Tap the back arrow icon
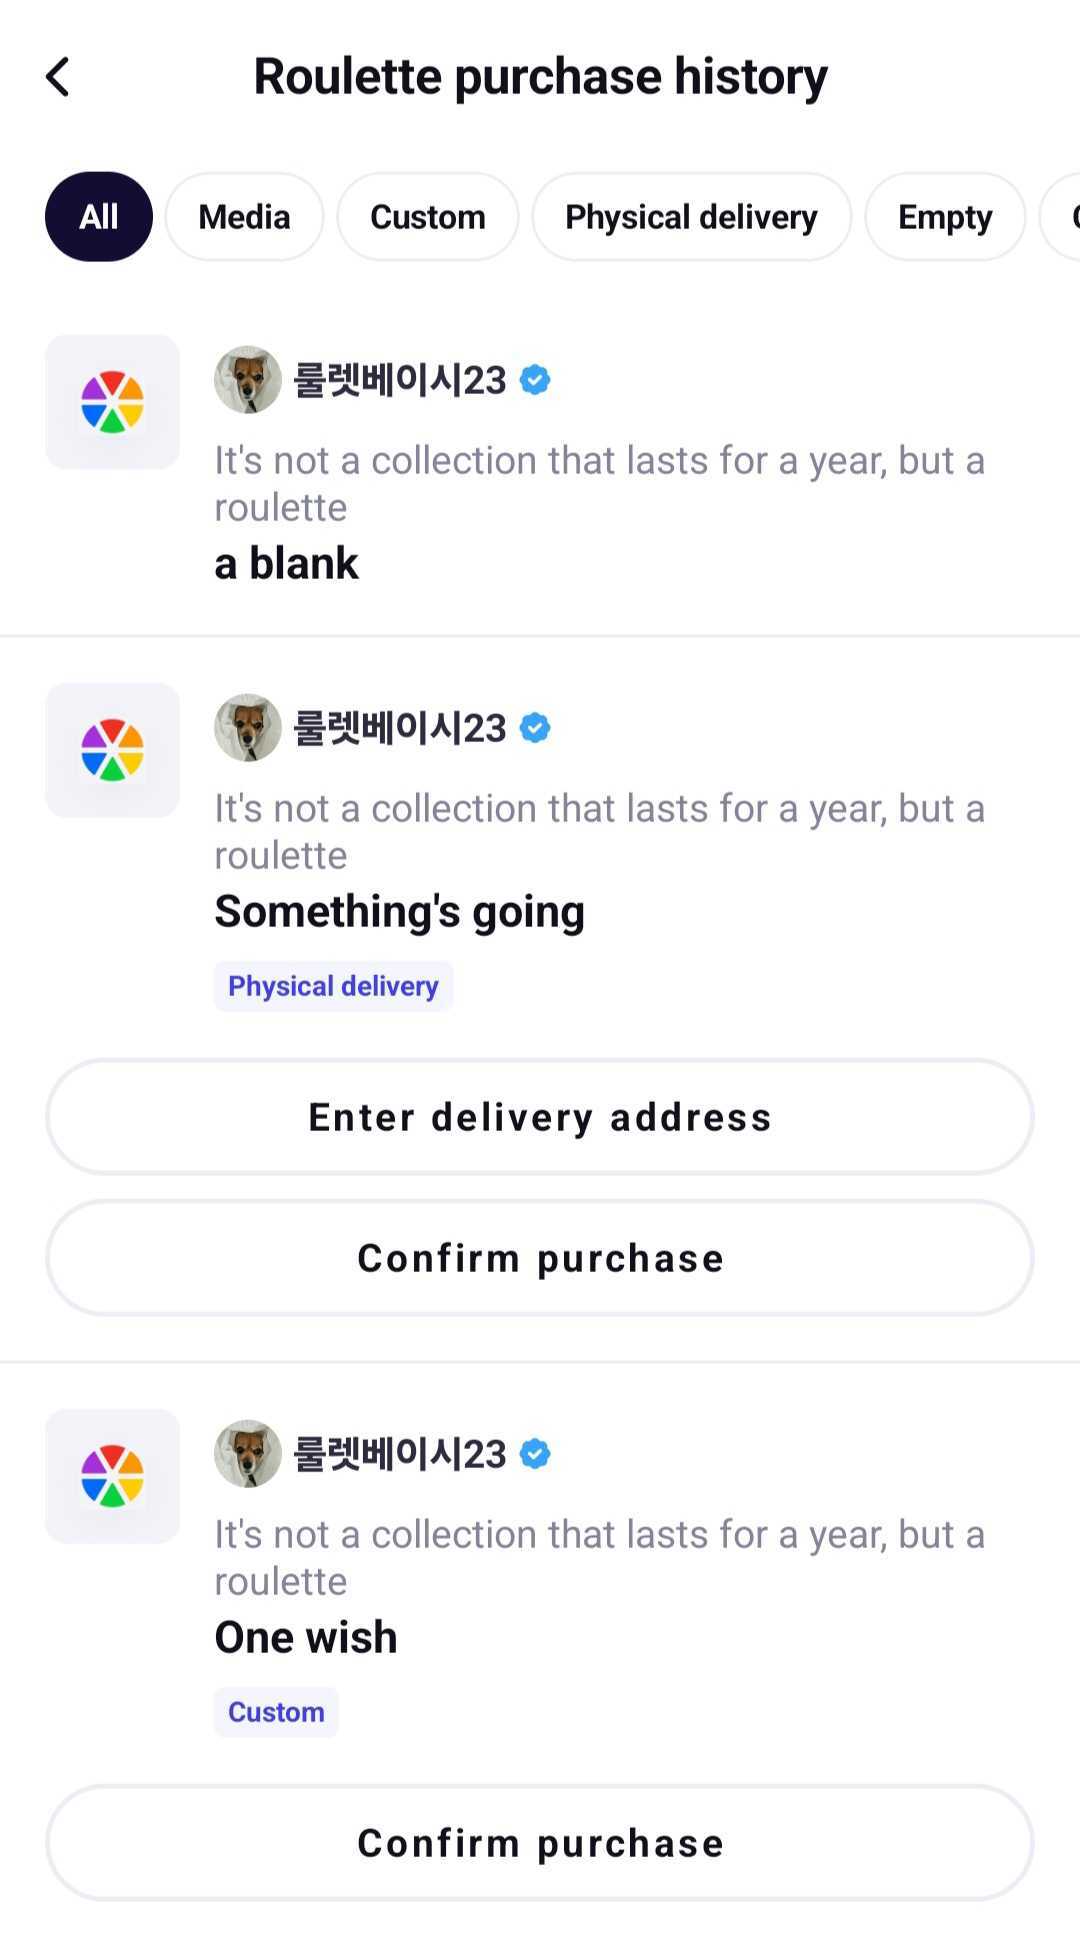1080x1938 pixels. click(x=58, y=77)
